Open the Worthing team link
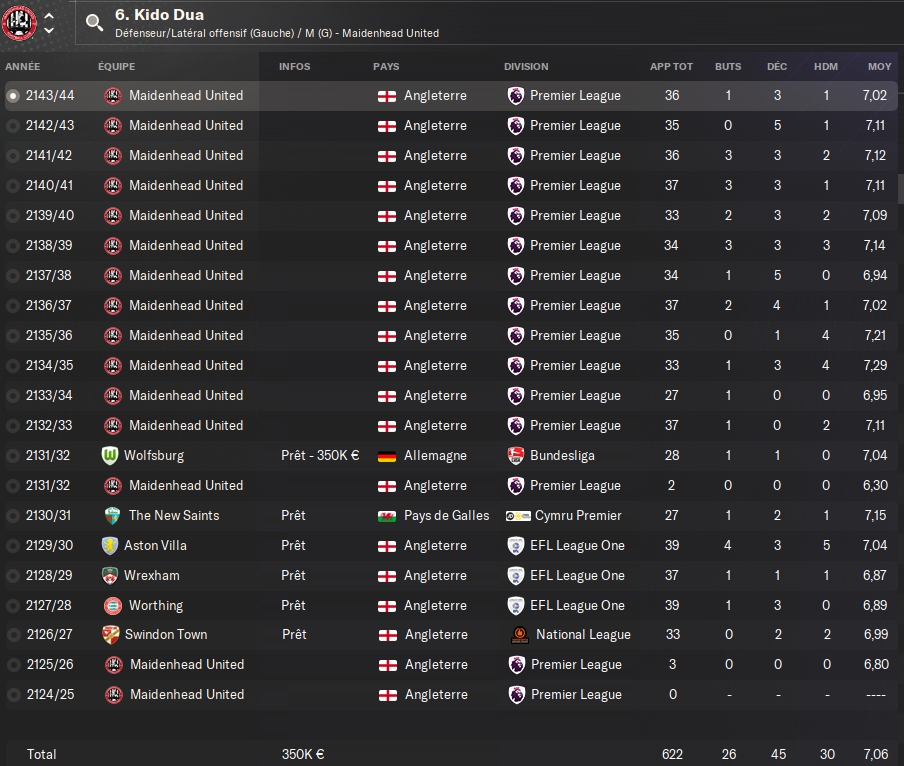The image size is (904, 766). [x=156, y=605]
